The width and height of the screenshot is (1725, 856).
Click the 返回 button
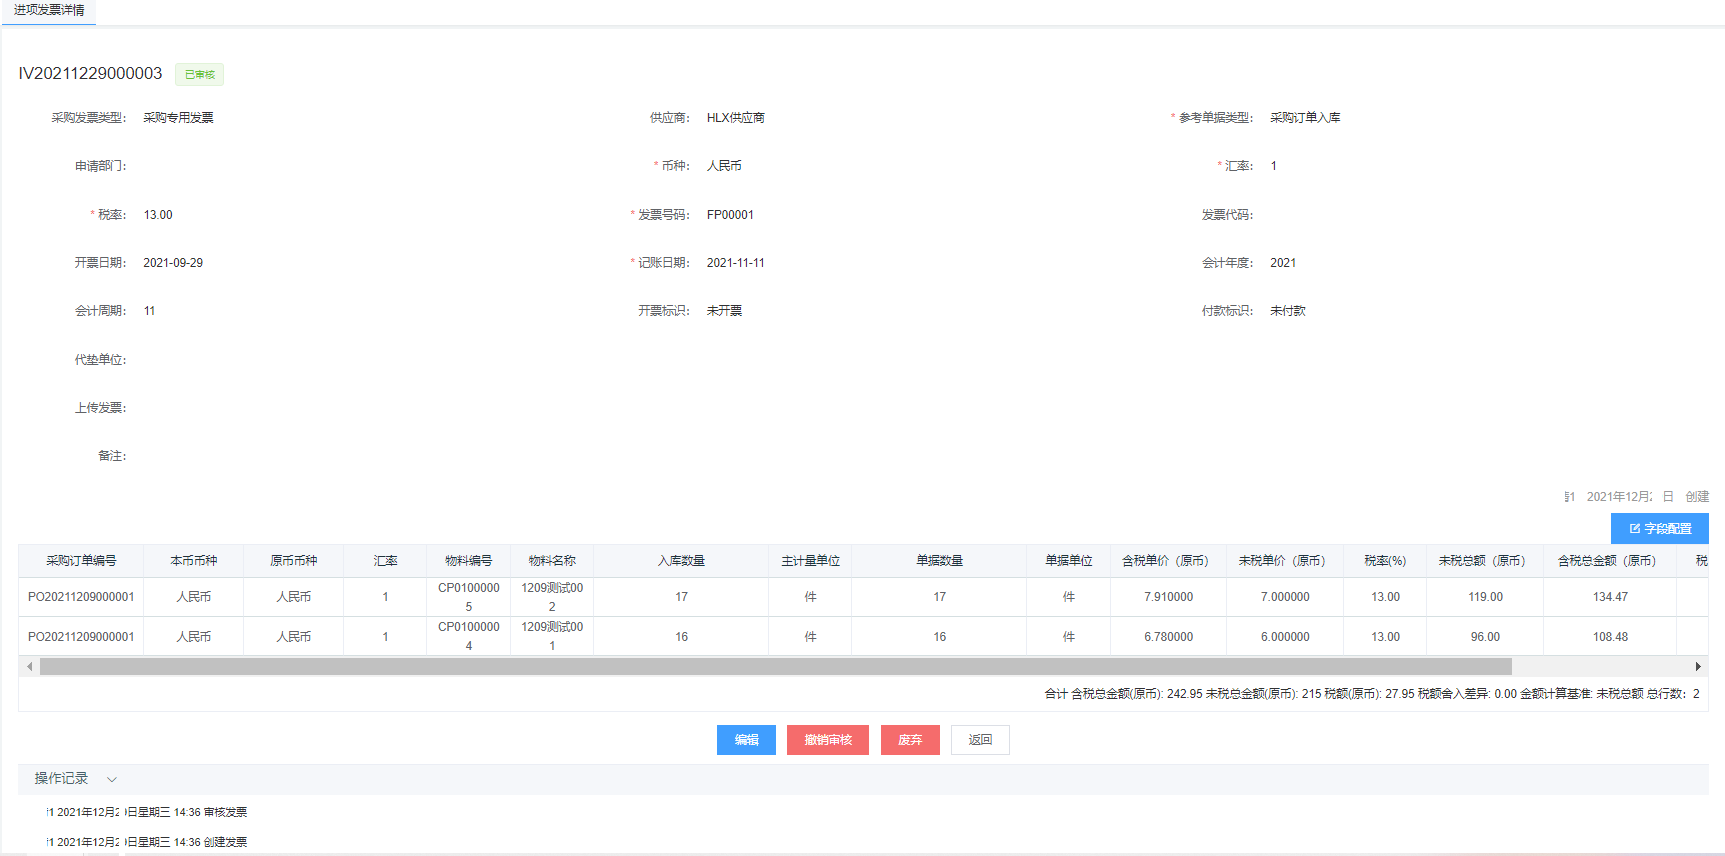pos(979,740)
